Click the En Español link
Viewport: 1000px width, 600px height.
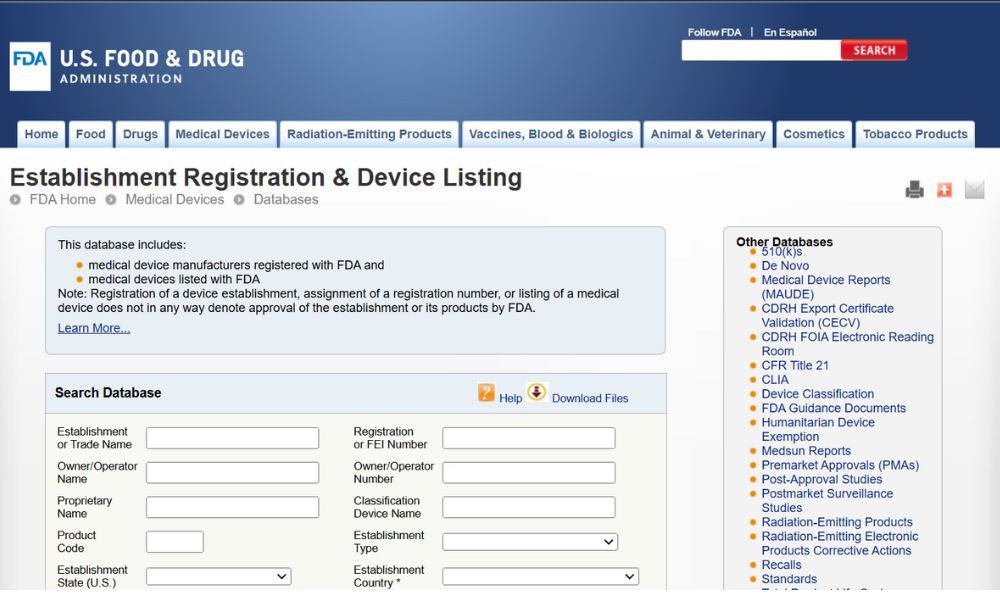pos(790,33)
